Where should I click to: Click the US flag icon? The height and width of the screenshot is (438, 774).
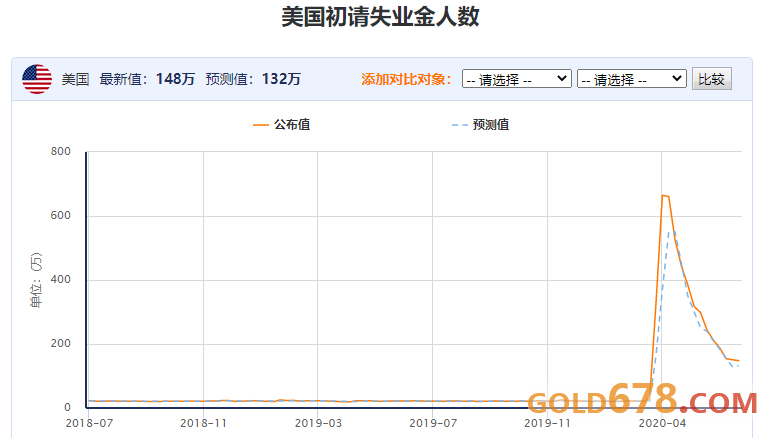tap(37, 79)
